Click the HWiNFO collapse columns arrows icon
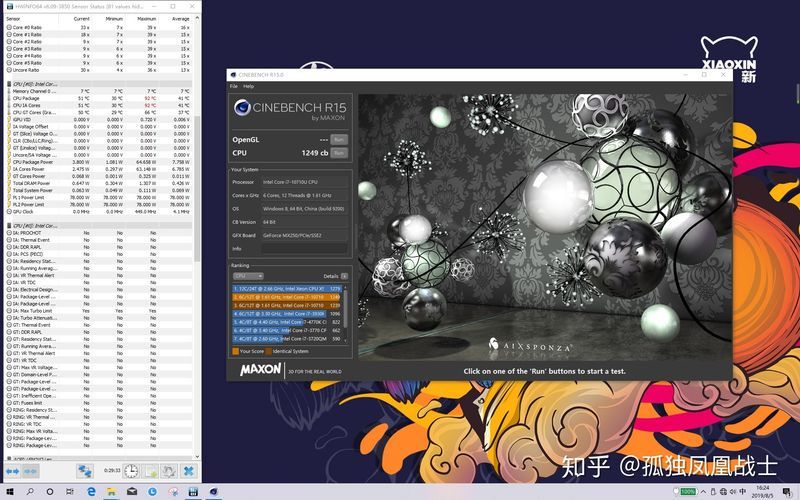 click(x=30, y=471)
